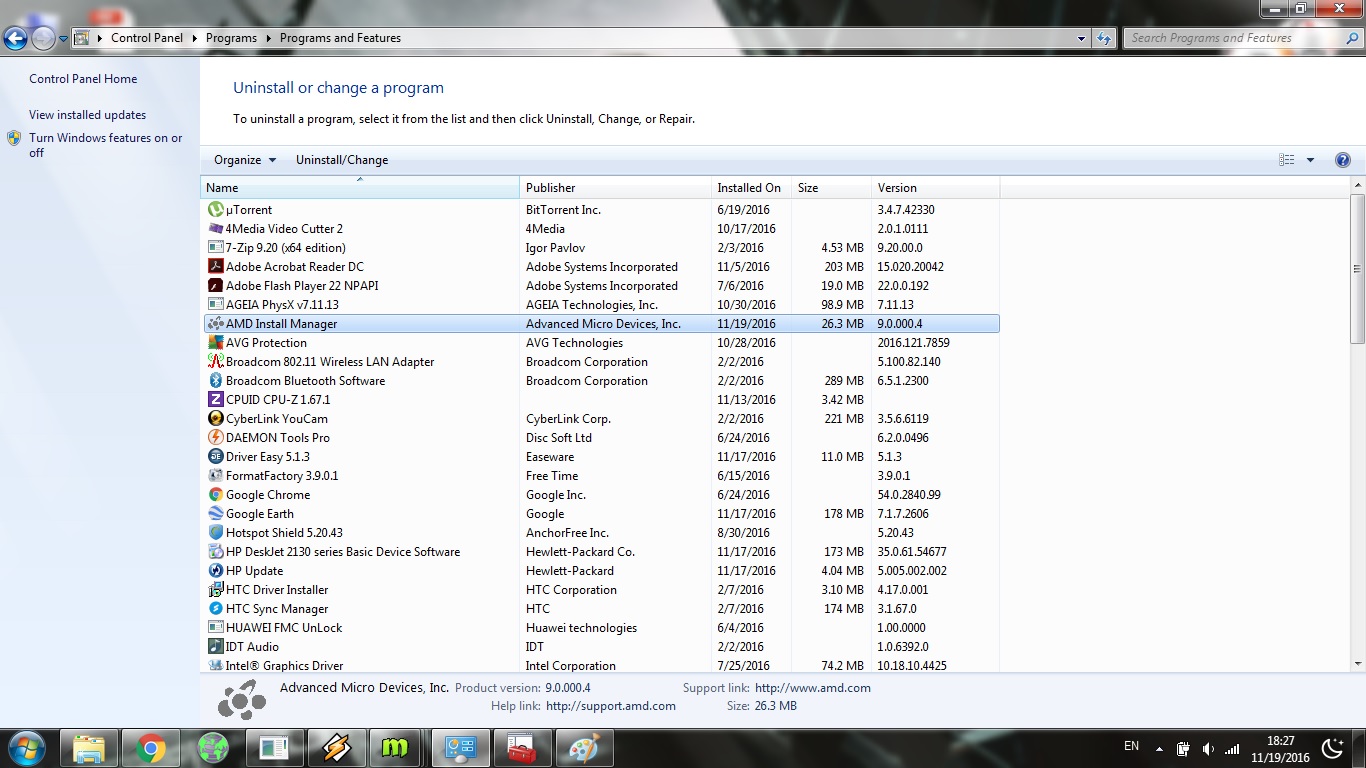The width and height of the screenshot is (1366, 768).
Task: Select the Intel® Graphics Driver entry
Action: 601,666
